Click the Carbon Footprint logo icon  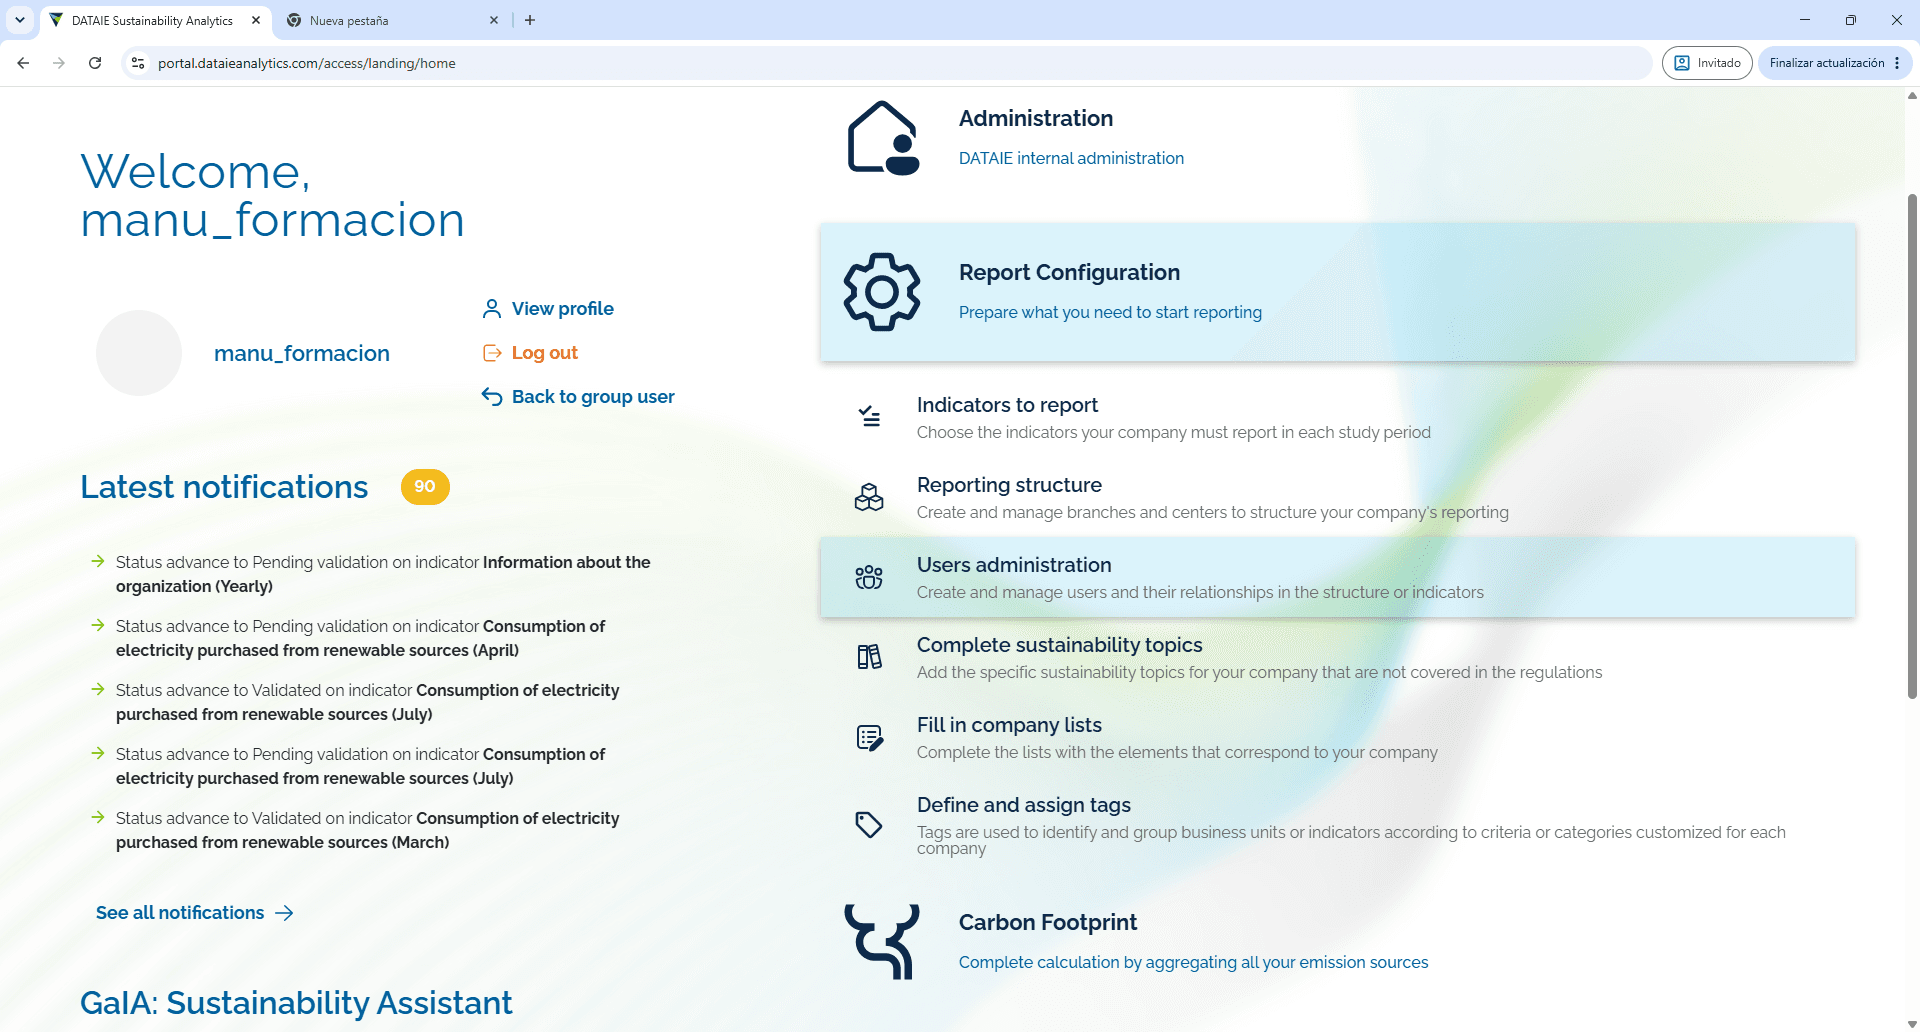(882, 942)
